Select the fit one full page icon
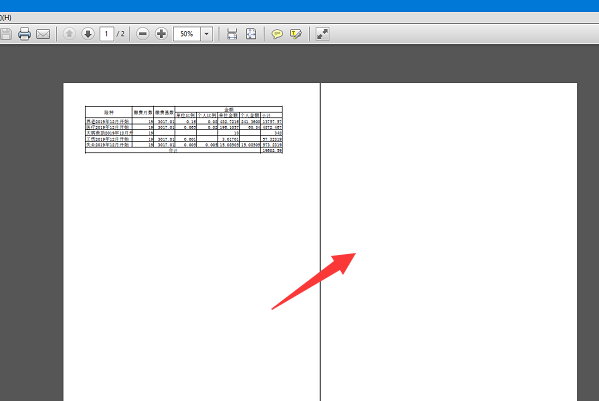 click(x=251, y=34)
